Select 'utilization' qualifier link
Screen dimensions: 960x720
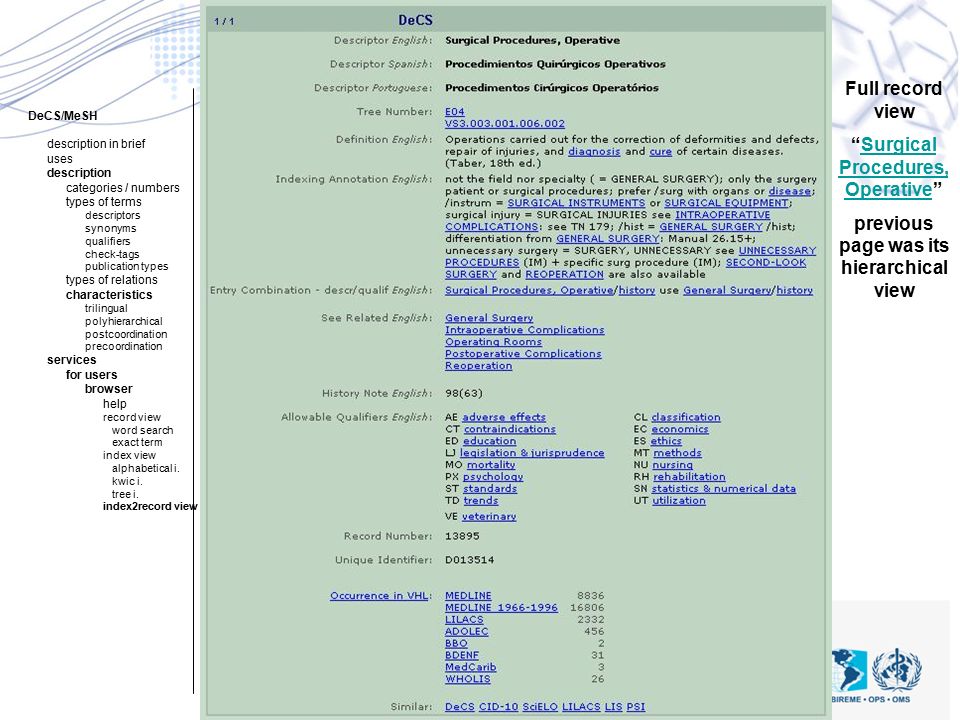tap(678, 500)
